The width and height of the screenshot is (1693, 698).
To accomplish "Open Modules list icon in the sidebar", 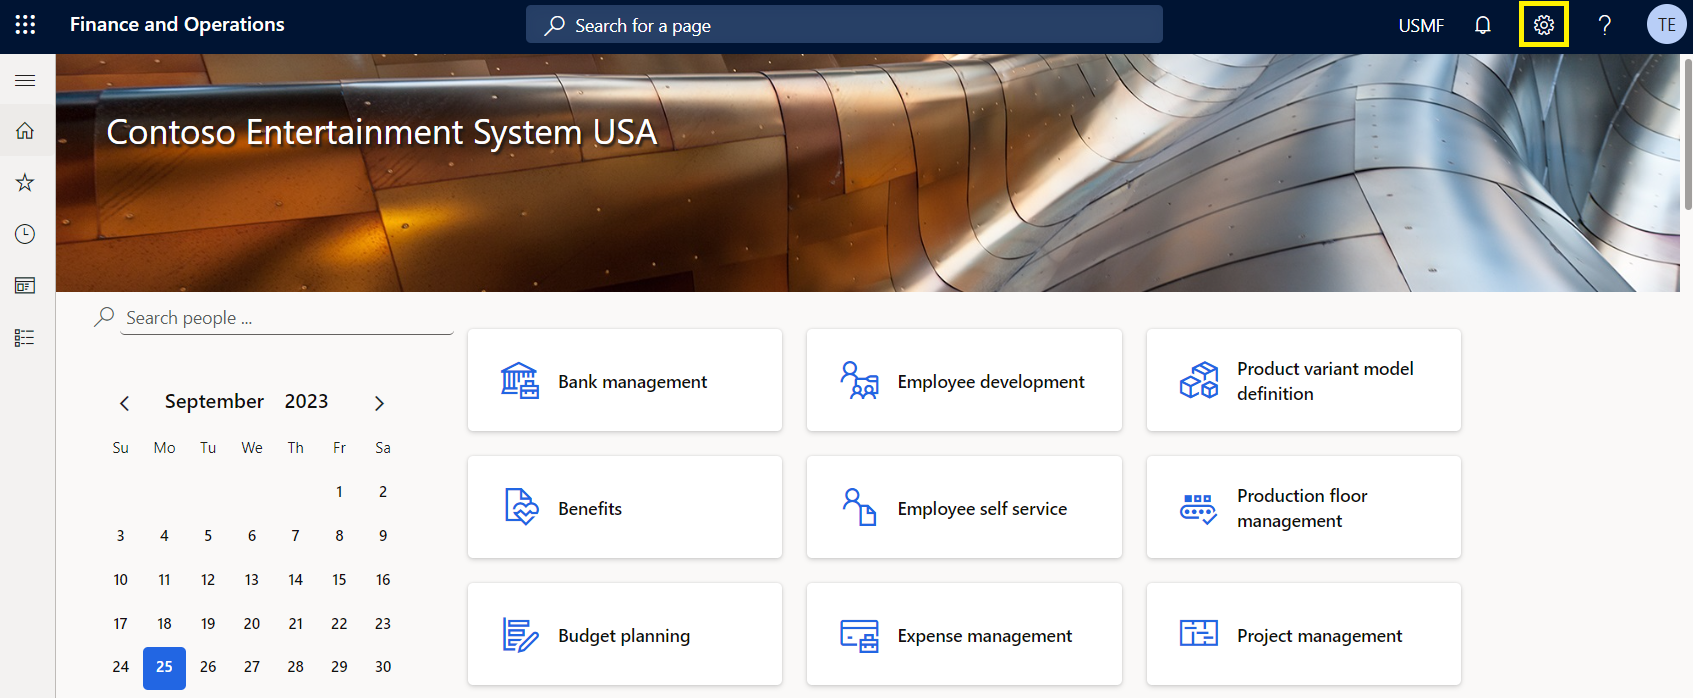I will 25,338.
